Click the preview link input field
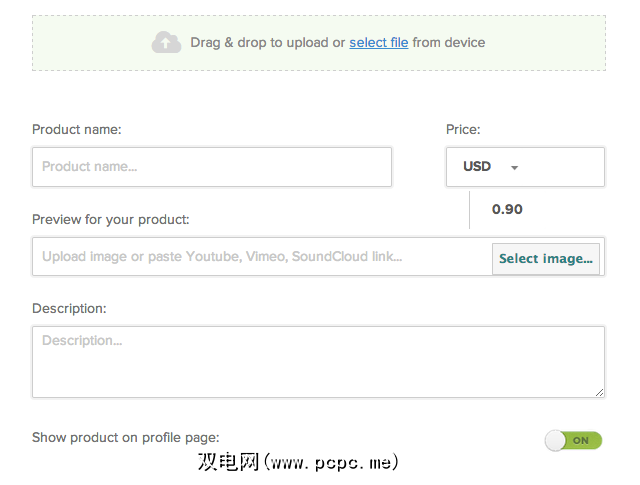Screen dimensions: 640x485 point(262,257)
